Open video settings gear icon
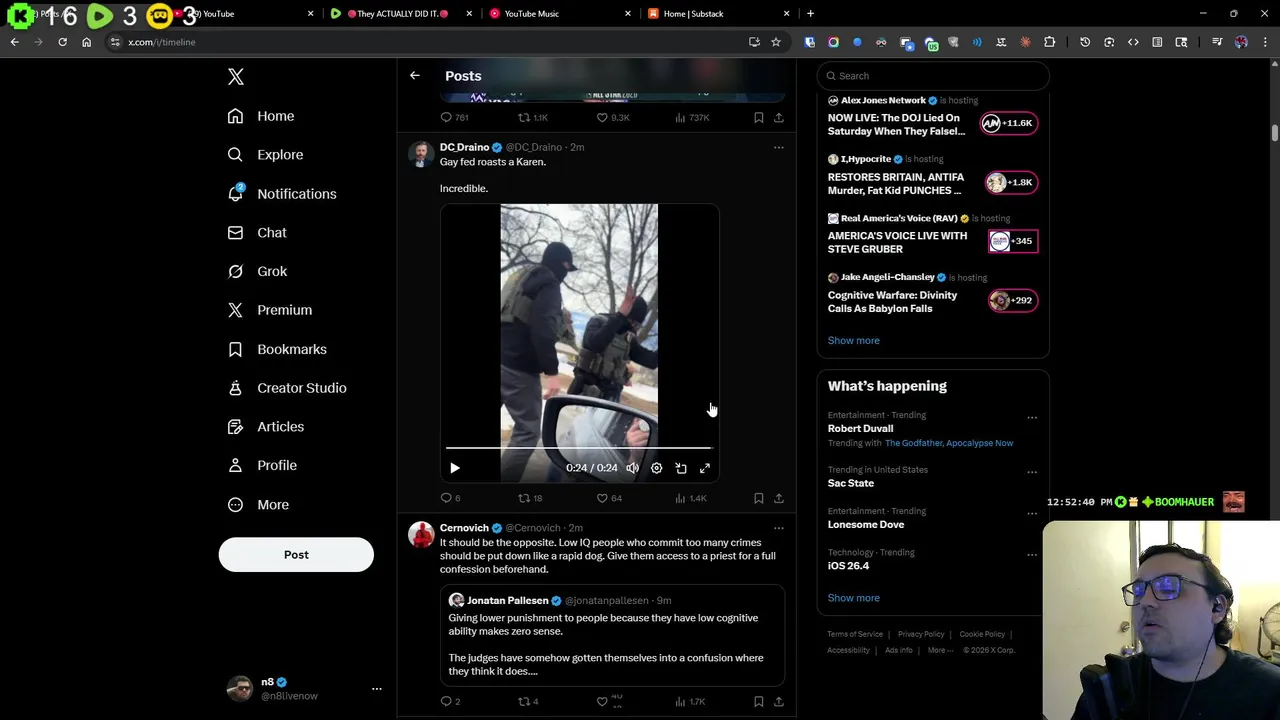The image size is (1280, 720). 657,468
